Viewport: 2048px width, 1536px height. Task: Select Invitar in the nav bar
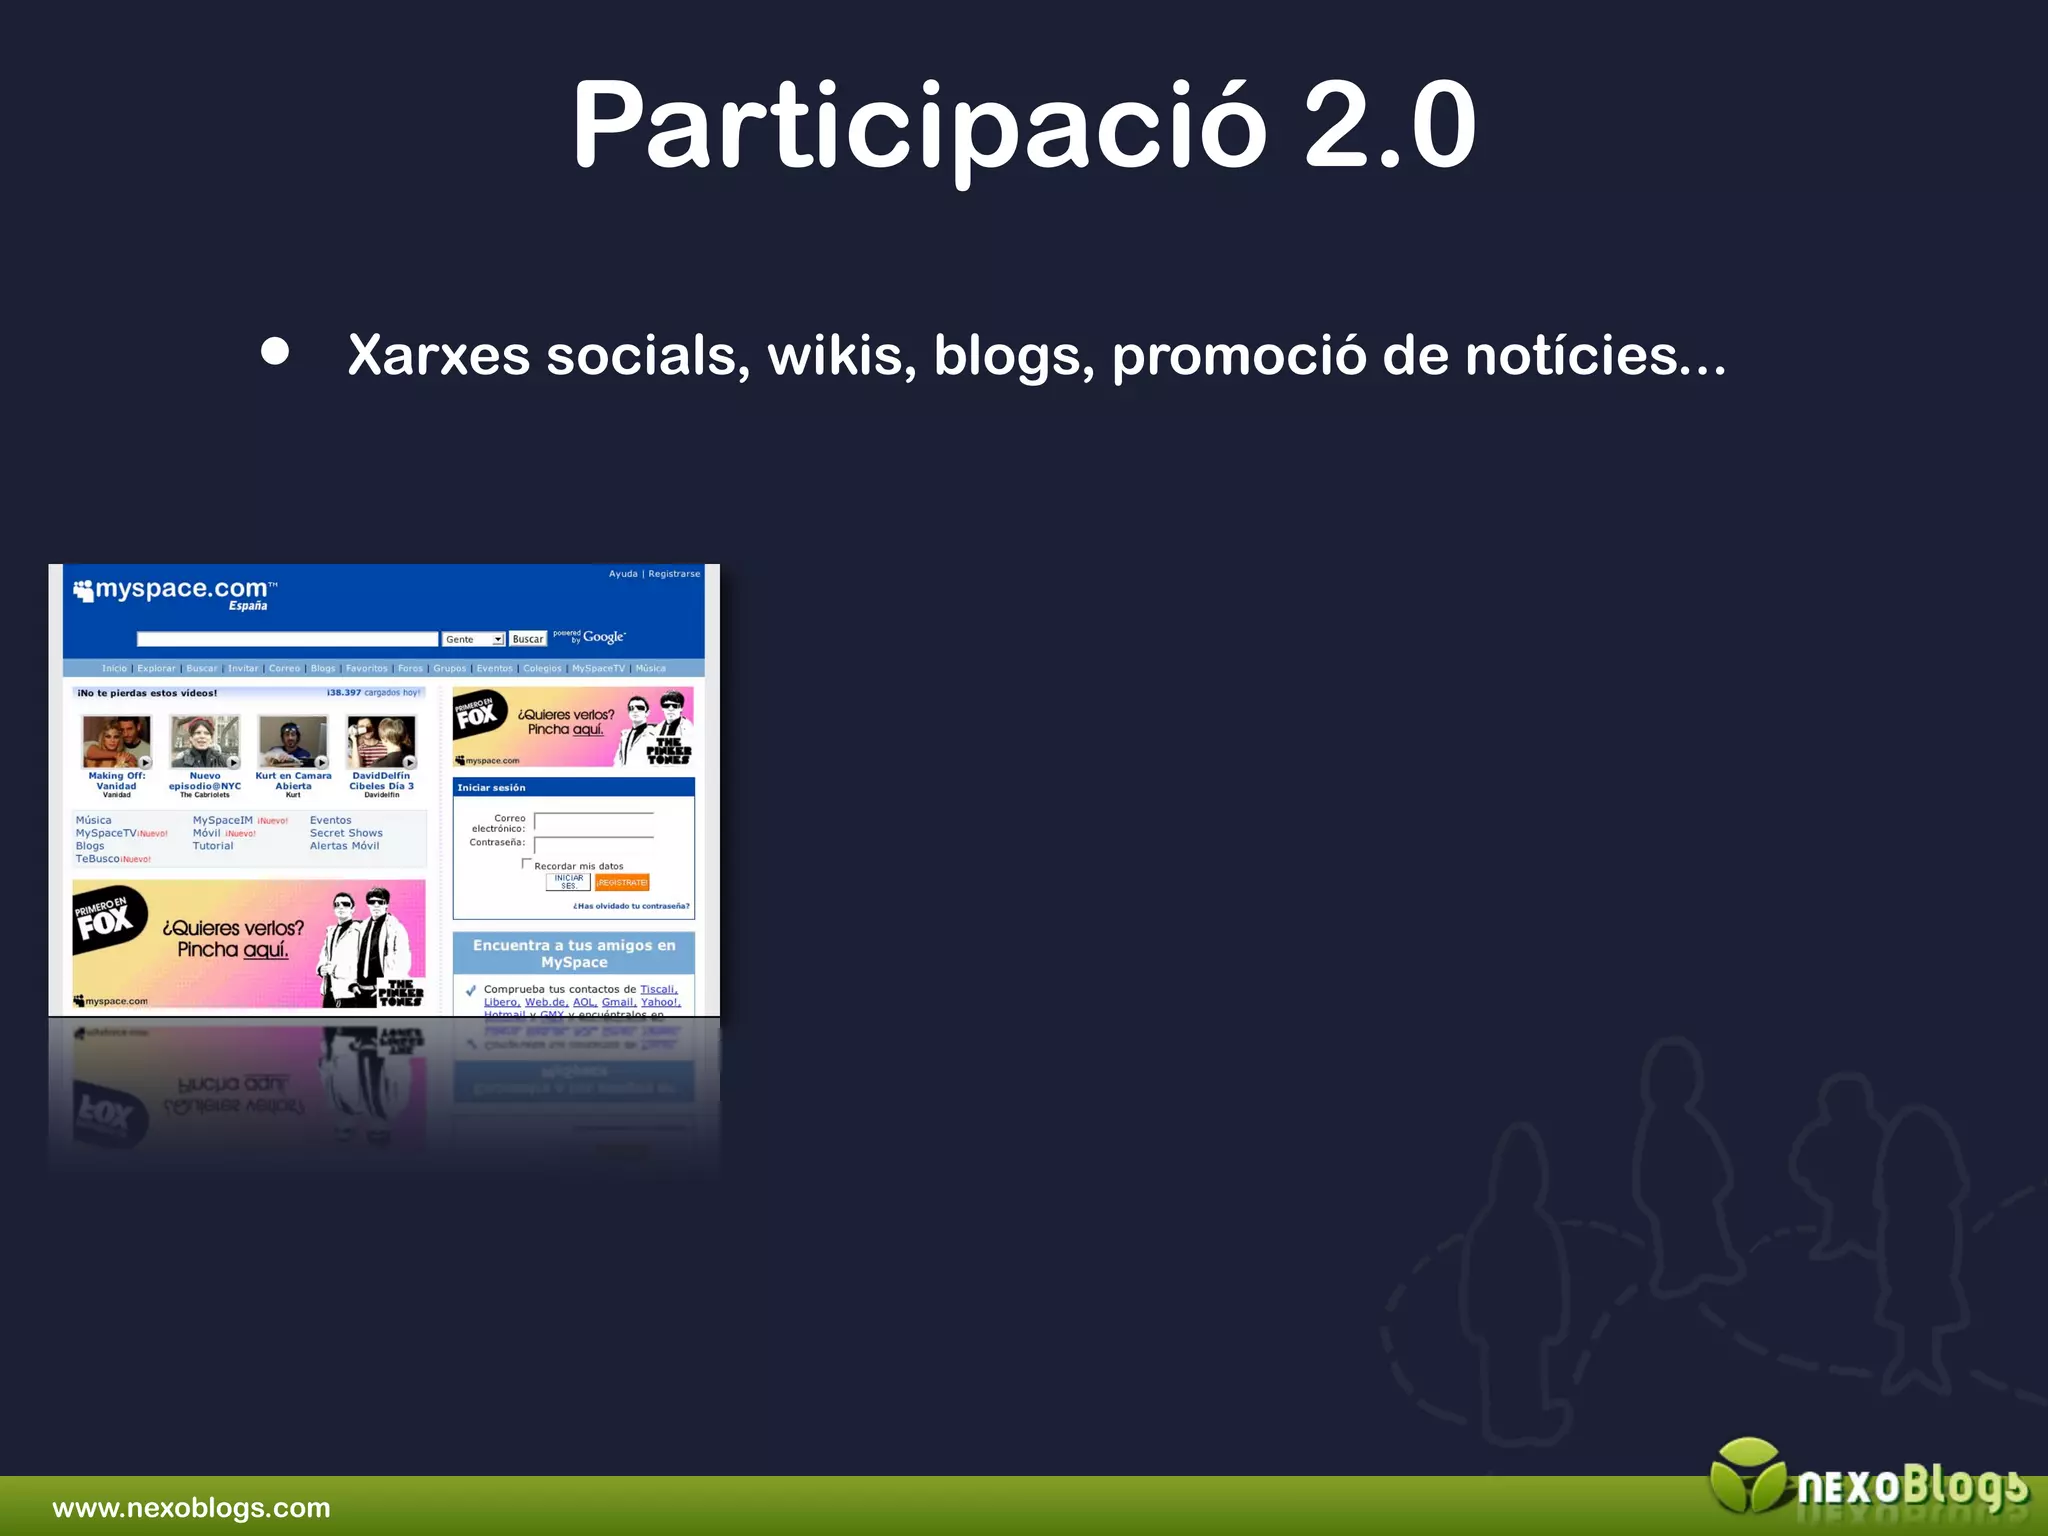click(x=242, y=668)
